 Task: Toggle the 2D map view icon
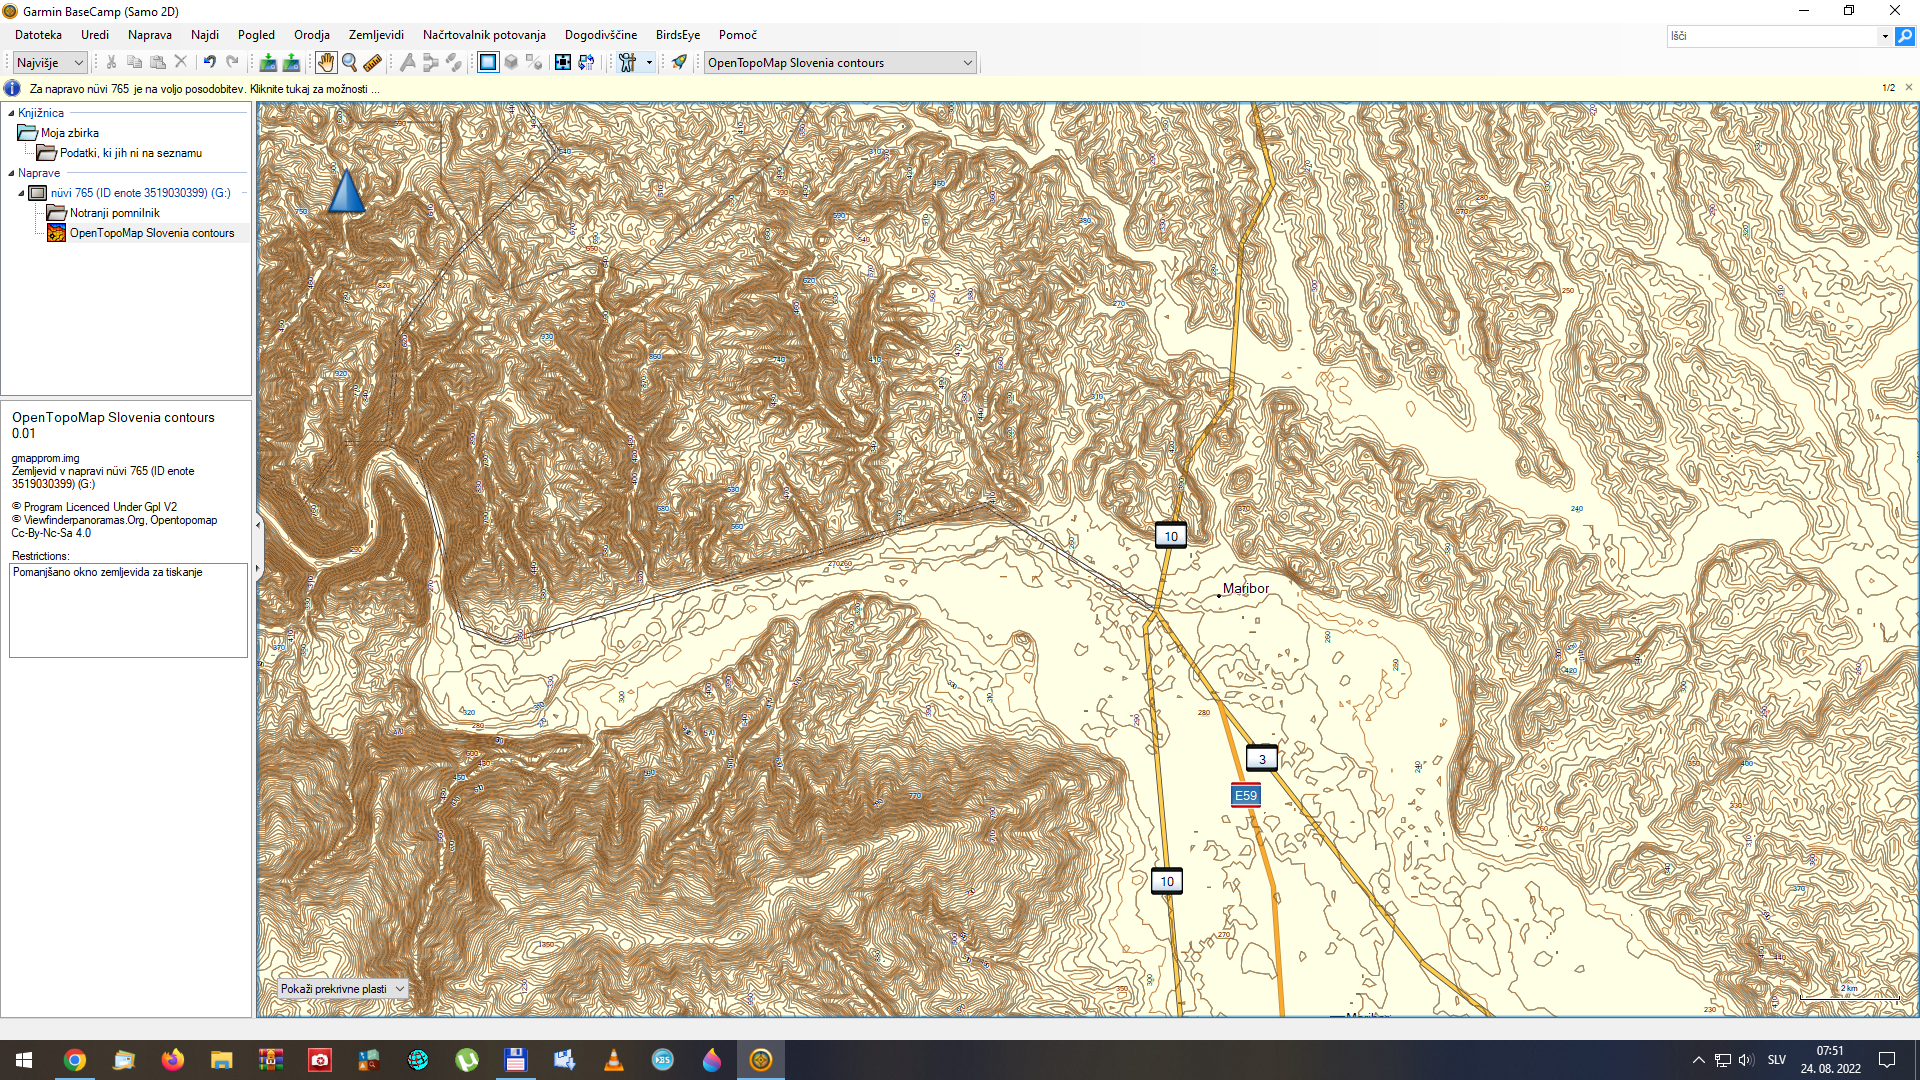(488, 62)
